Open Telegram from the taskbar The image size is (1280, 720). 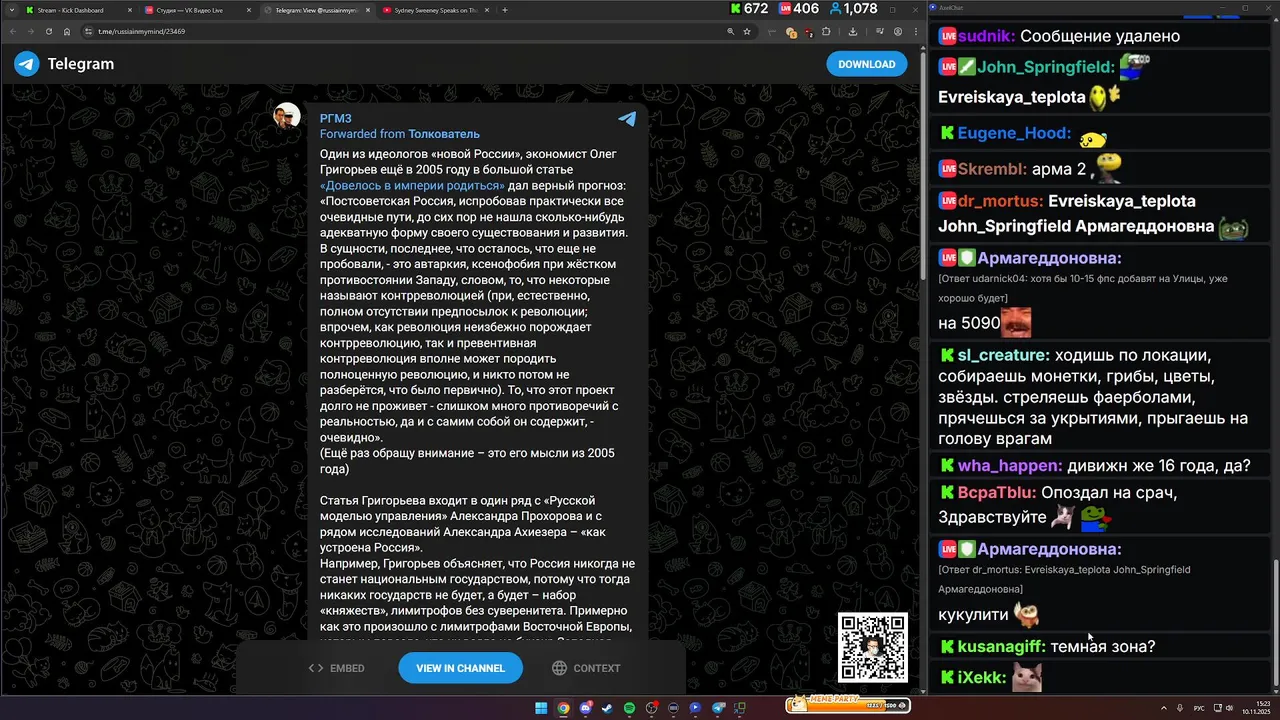718,708
